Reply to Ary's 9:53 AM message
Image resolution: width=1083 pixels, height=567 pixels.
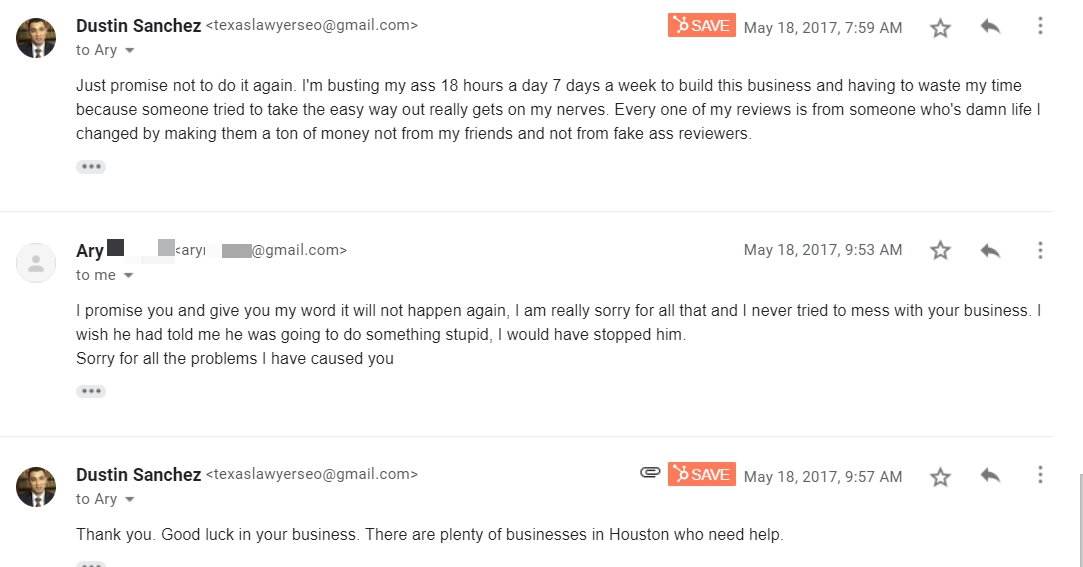coord(990,250)
